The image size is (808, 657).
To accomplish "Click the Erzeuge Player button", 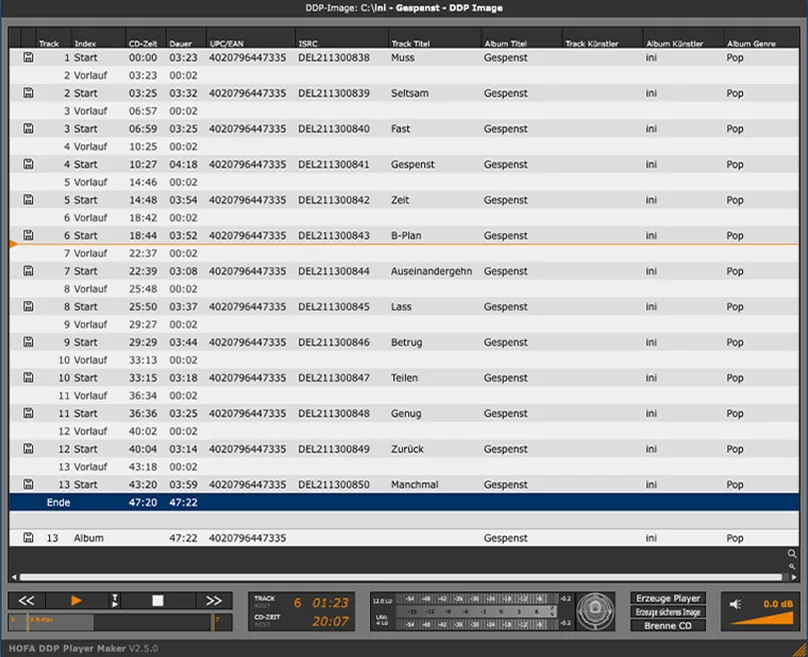I will (668, 598).
